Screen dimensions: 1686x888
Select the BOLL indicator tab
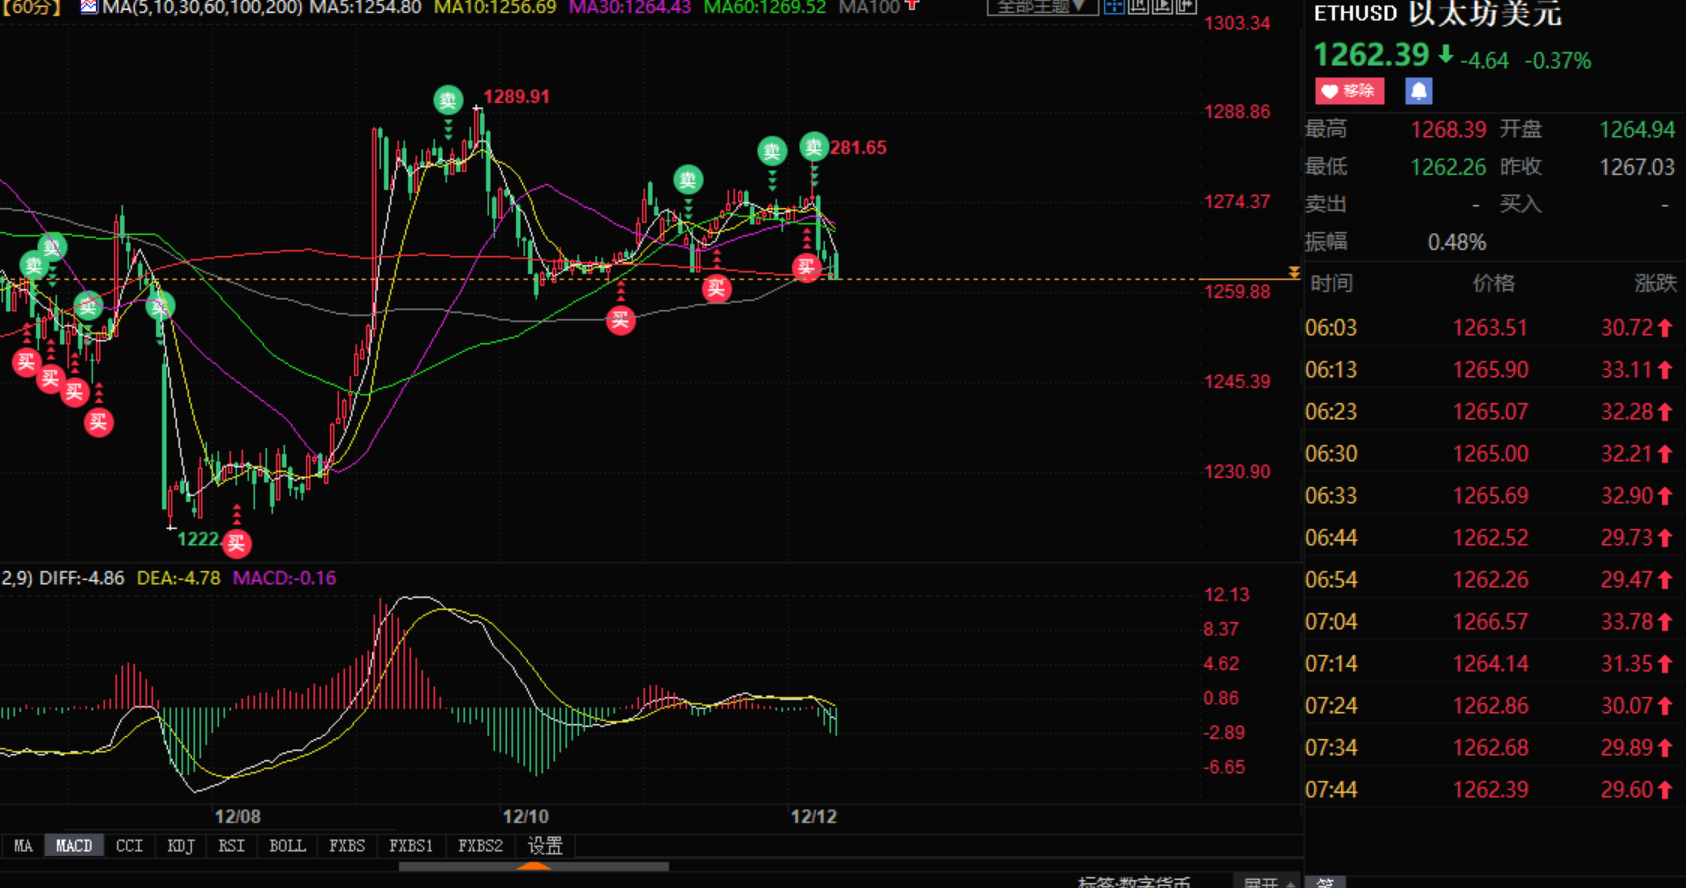(287, 846)
